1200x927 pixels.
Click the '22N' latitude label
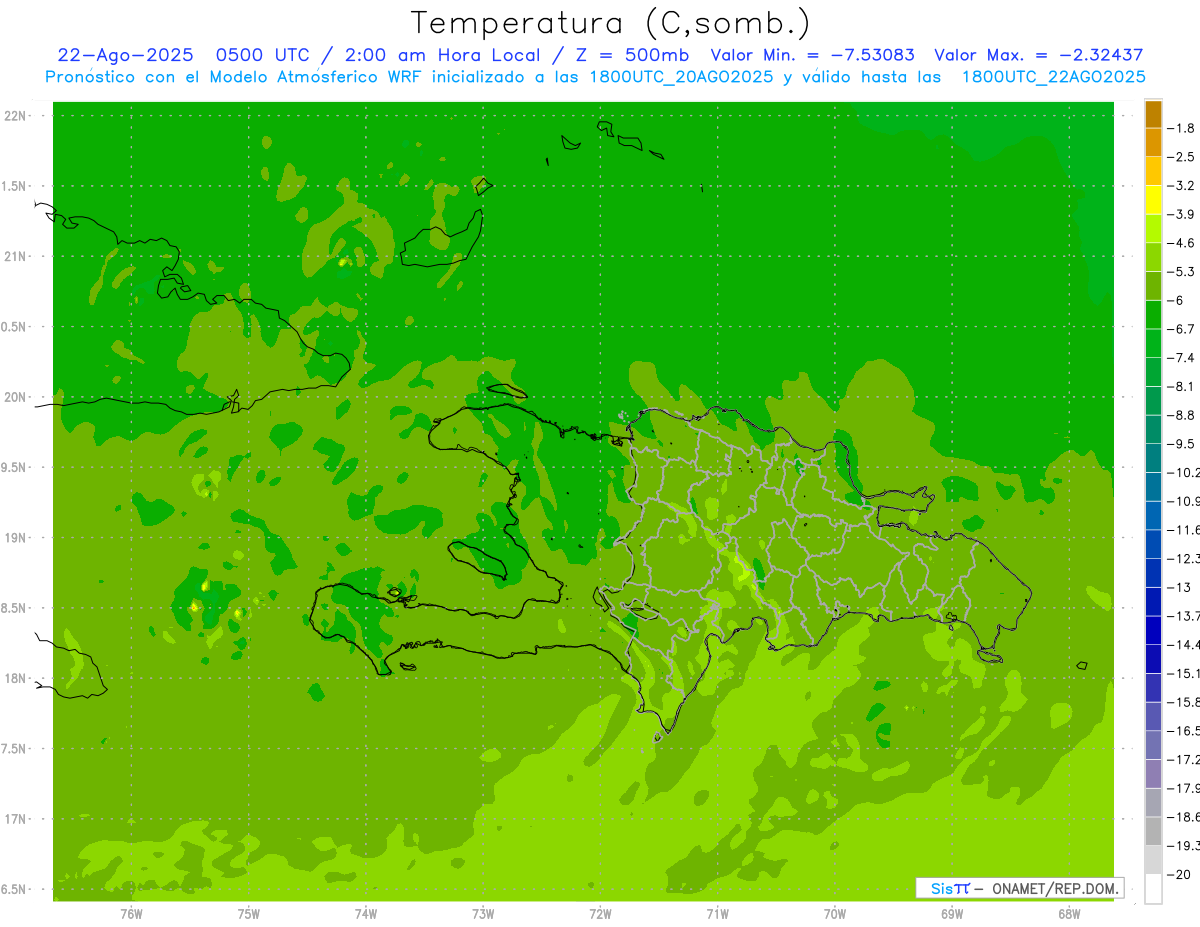coord(15,116)
